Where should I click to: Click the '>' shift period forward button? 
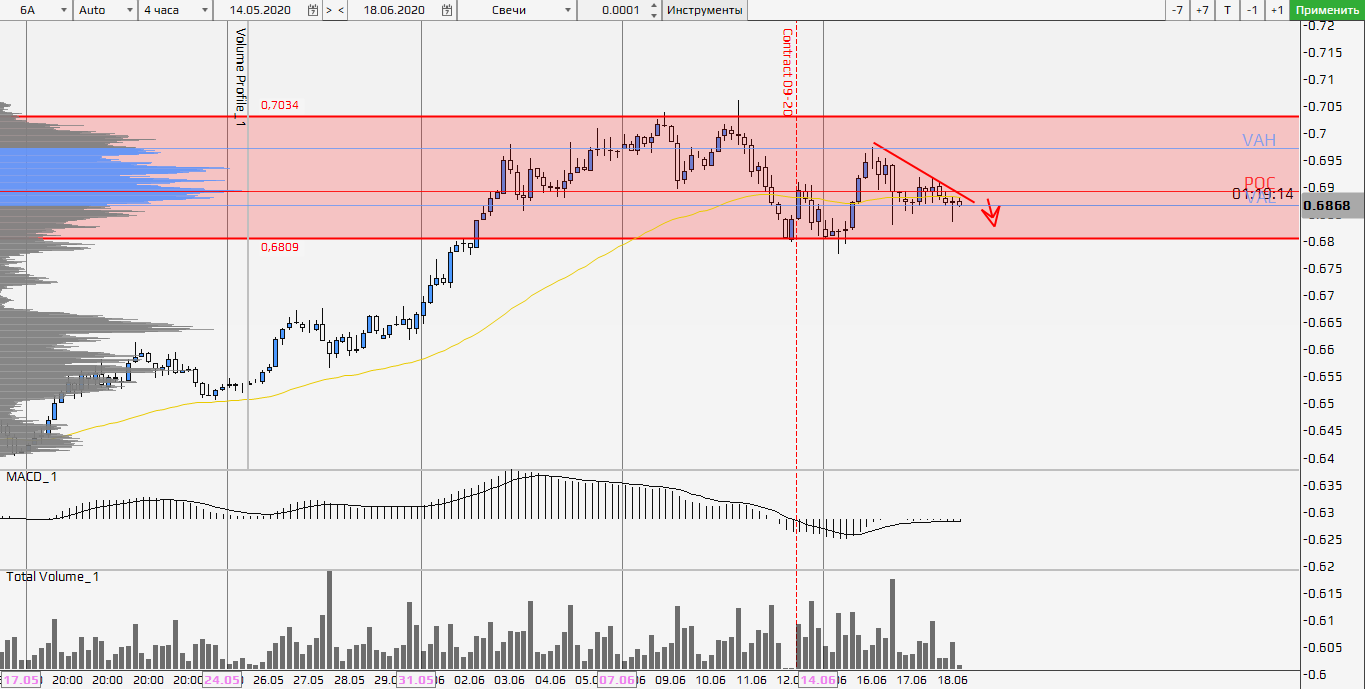pos(328,10)
